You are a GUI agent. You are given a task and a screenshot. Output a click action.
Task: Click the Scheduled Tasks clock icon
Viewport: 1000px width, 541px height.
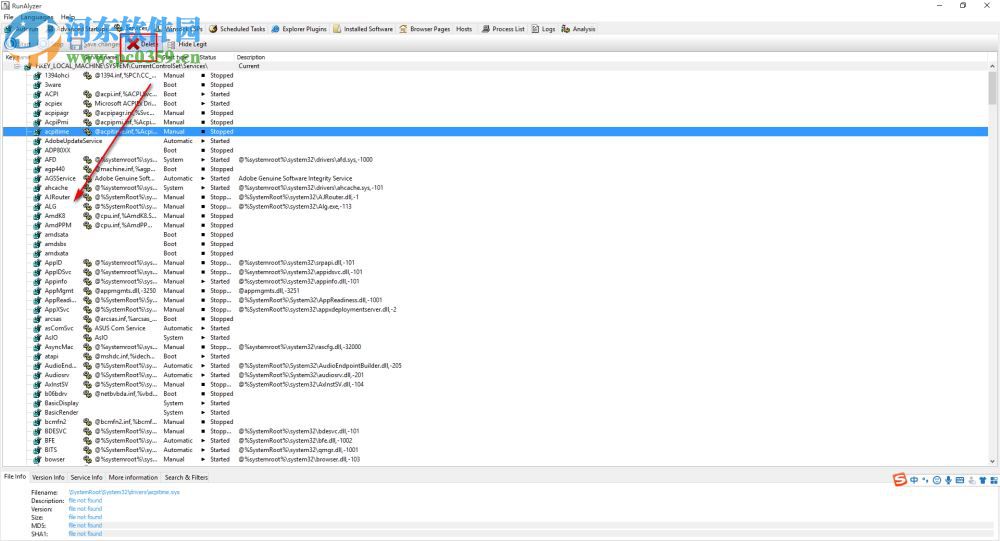213,29
